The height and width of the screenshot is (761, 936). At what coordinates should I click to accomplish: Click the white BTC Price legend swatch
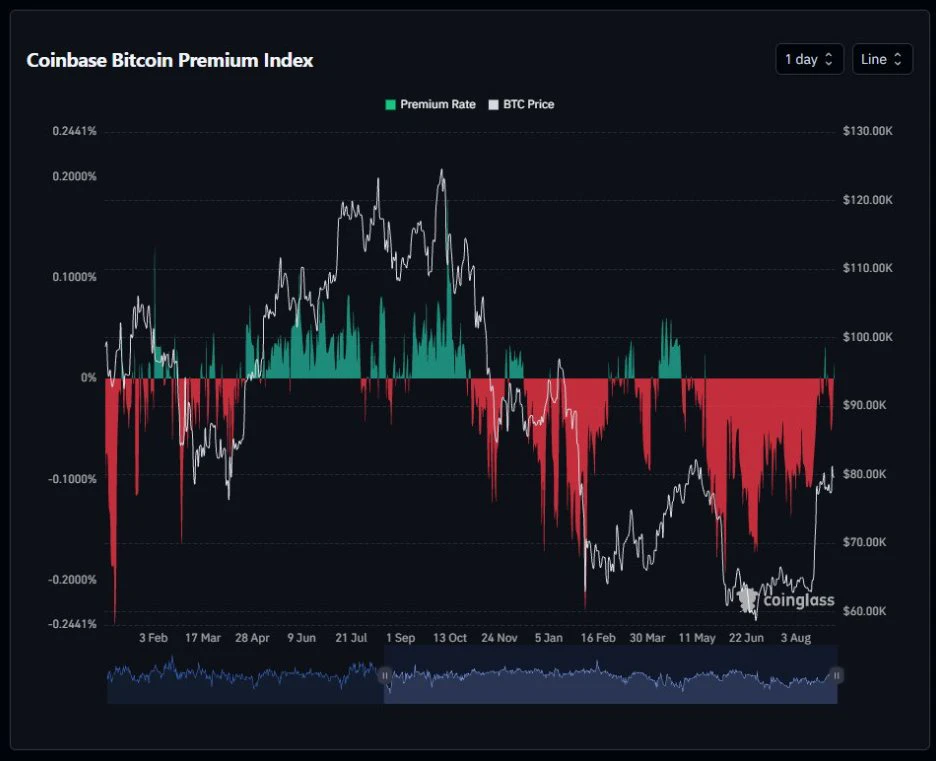point(493,105)
